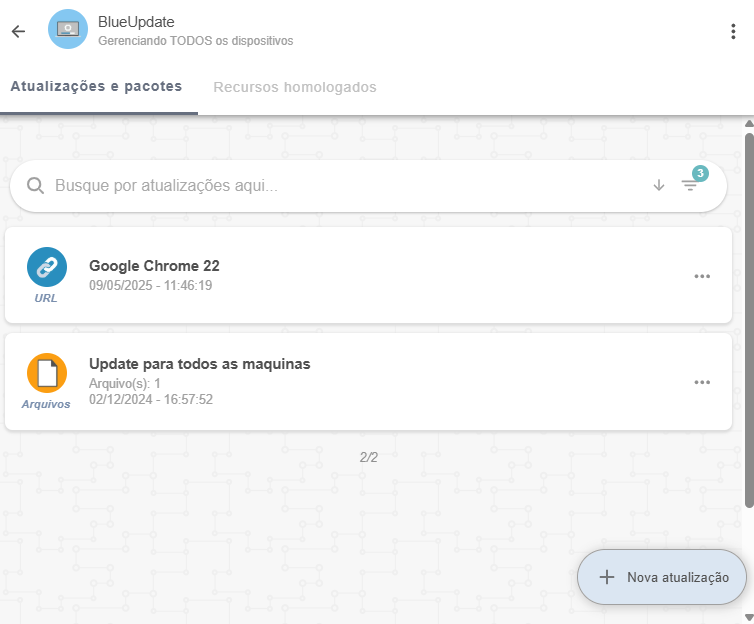Click the vertical scrollbar thumb
Screen dimensions: 754x624
[x=748, y=320]
